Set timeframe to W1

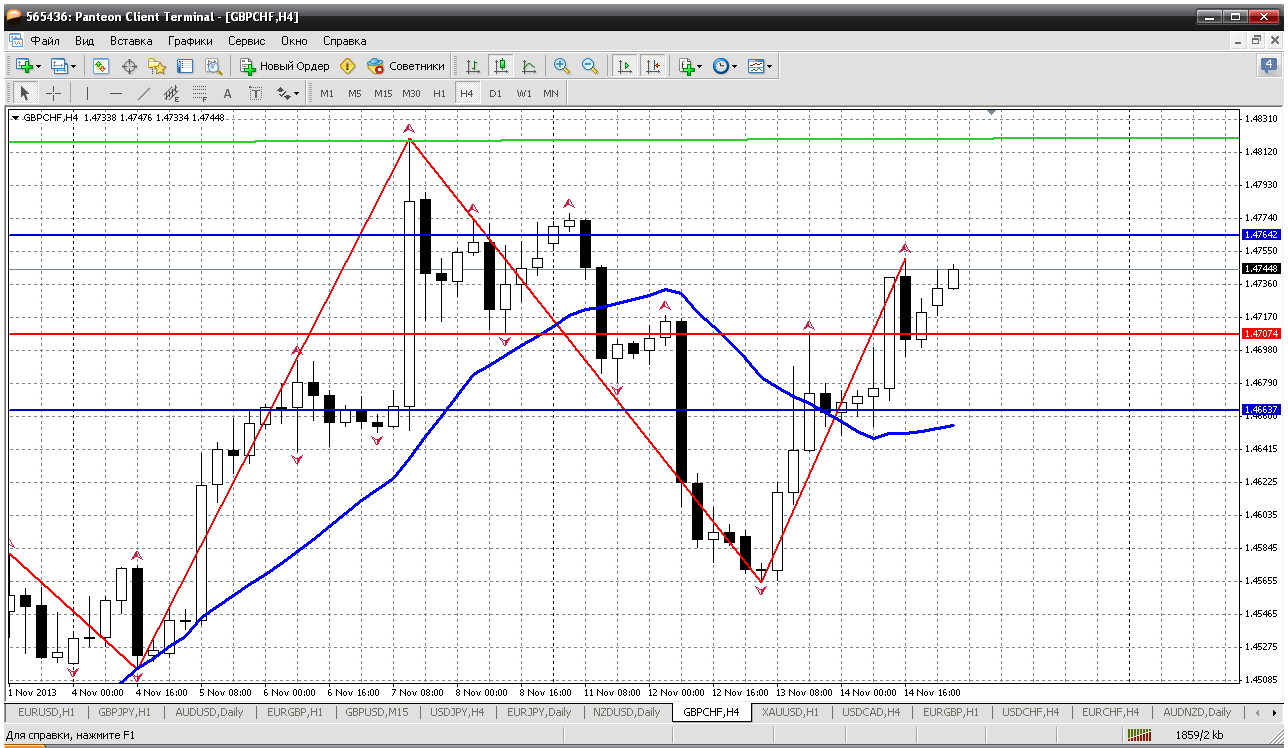[x=523, y=93]
